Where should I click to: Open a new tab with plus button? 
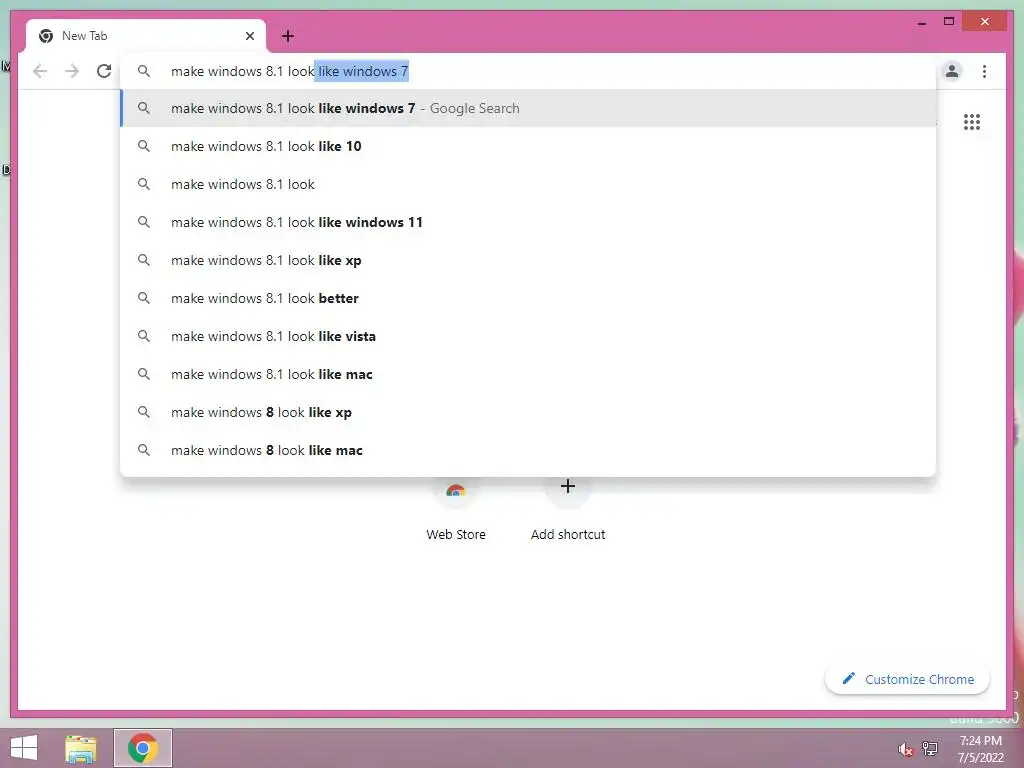(x=288, y=36)
